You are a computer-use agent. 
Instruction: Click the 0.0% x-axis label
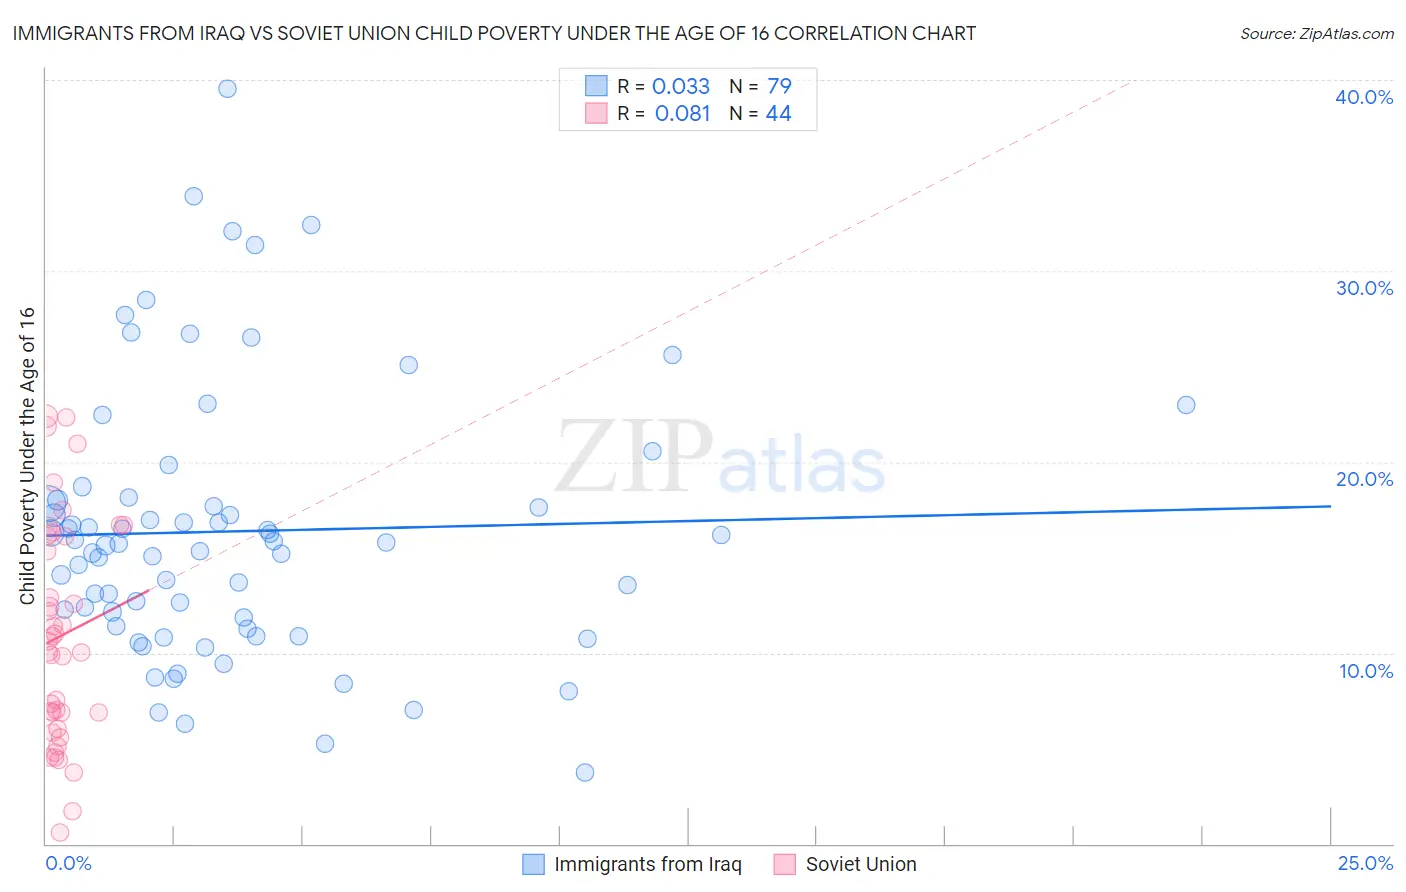(x=68, y=863)
